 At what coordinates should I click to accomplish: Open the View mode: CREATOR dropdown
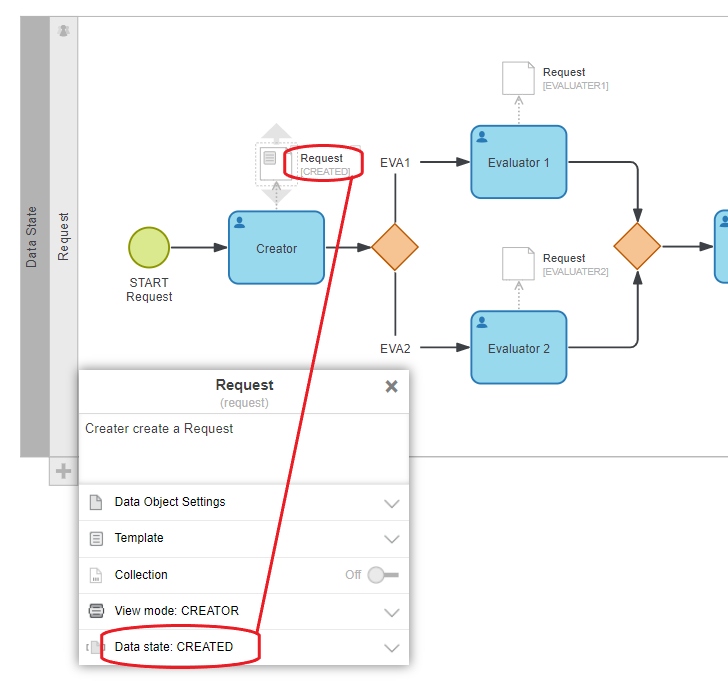(x=391, y=612)
